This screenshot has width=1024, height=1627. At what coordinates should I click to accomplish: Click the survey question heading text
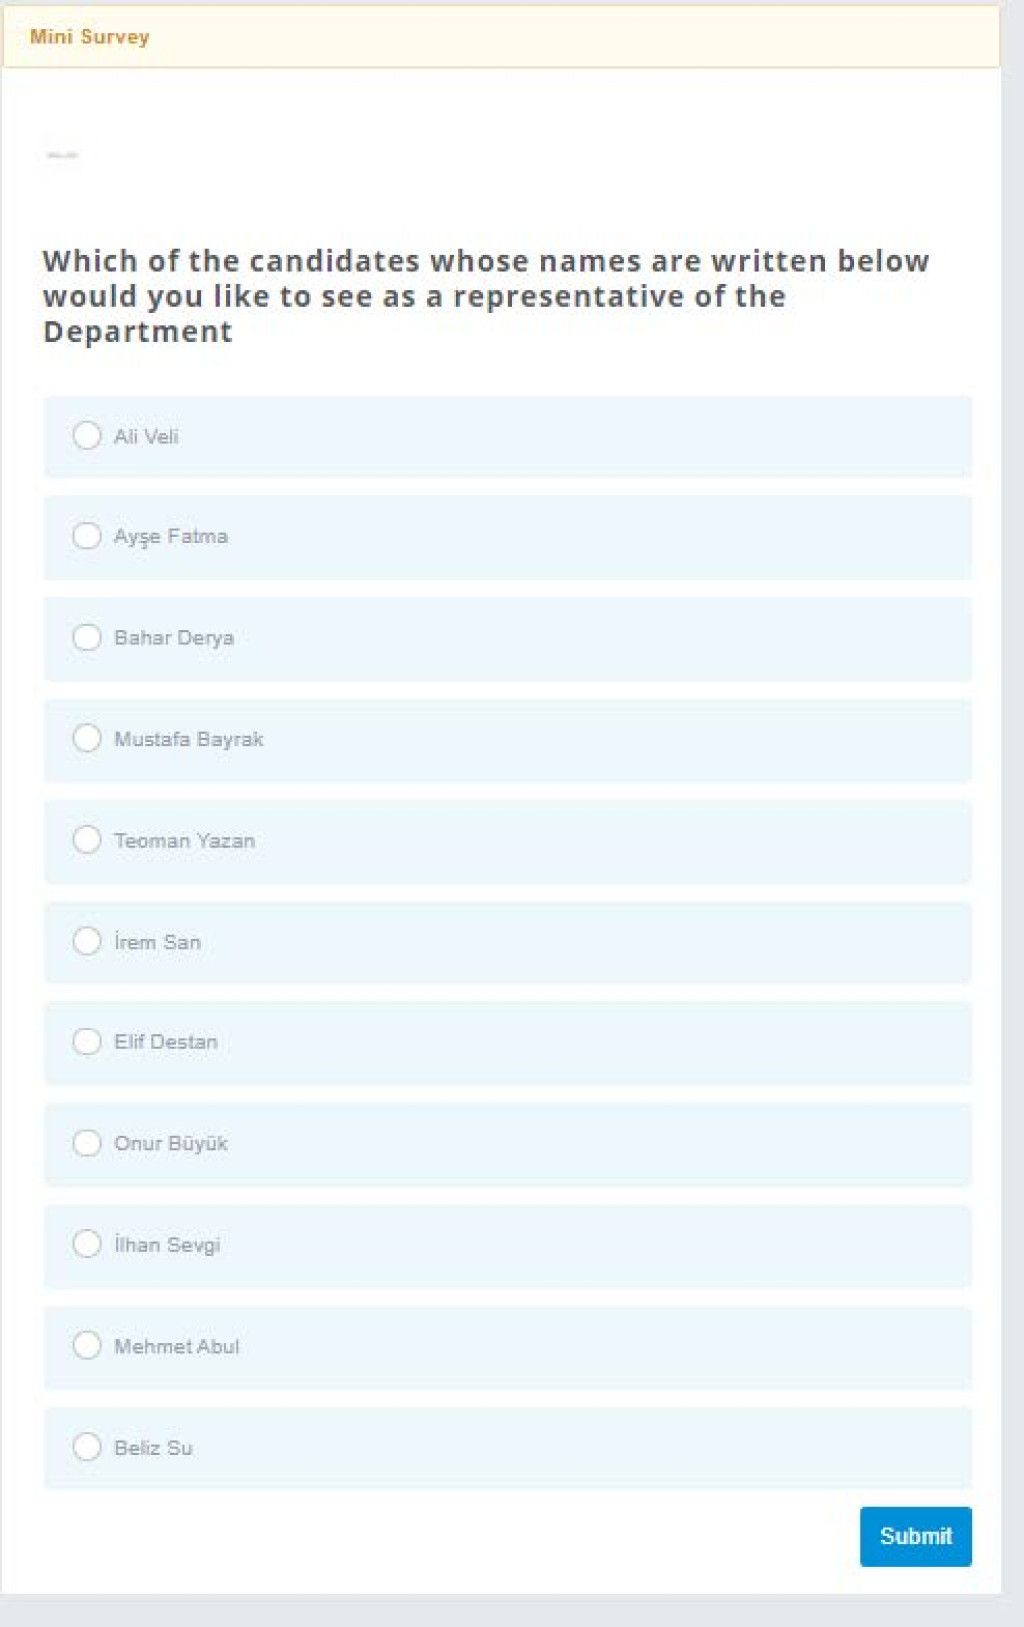[486, 296]
